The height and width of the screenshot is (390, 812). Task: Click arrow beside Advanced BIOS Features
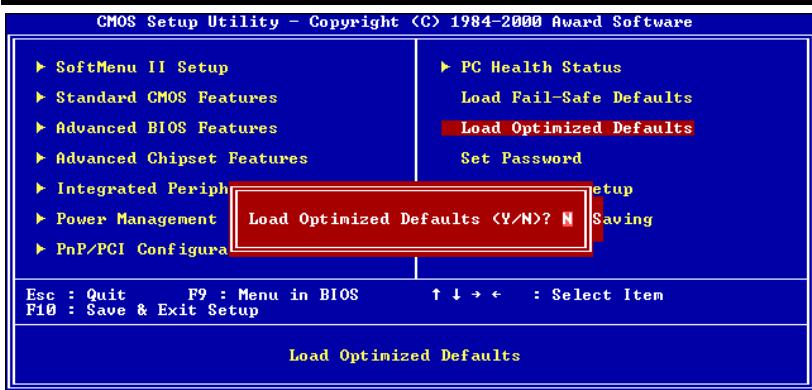(41, 127)
